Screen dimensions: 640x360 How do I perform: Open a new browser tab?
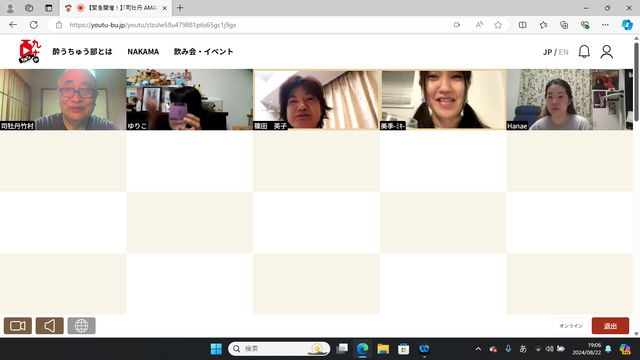point(180,8)
